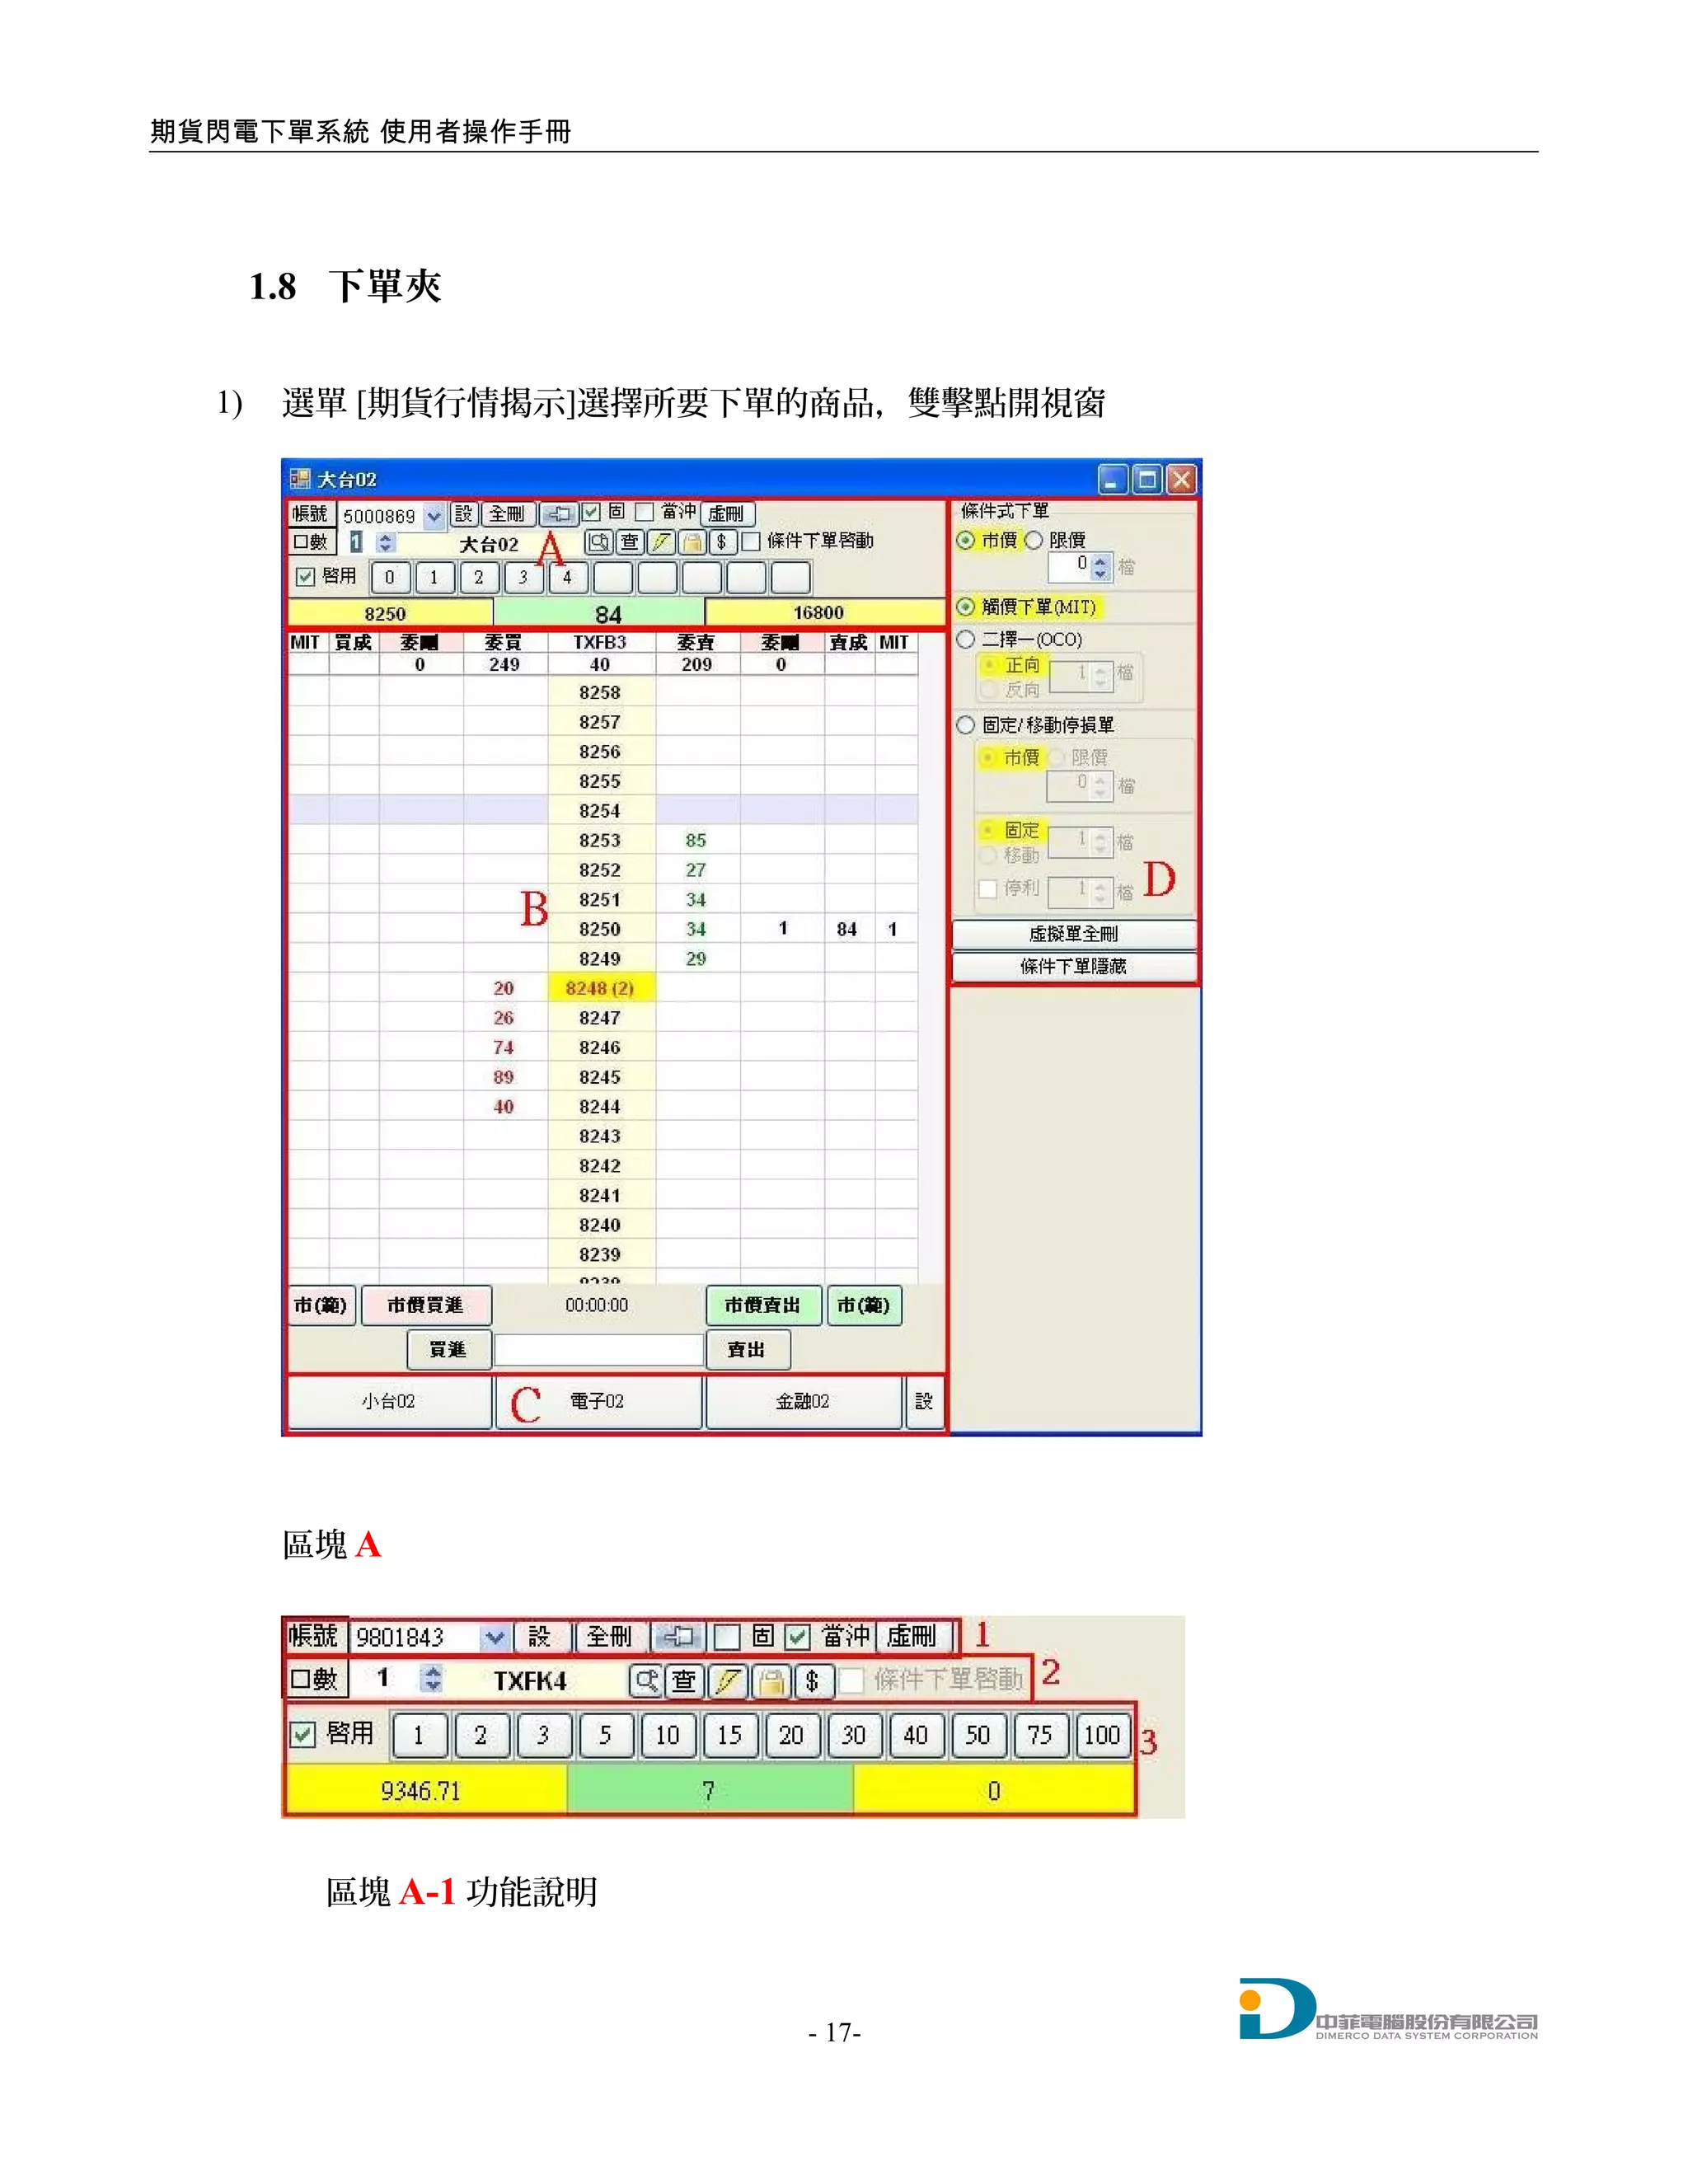Click magnifier quote icon beside 大台02 label

[599, 542]
